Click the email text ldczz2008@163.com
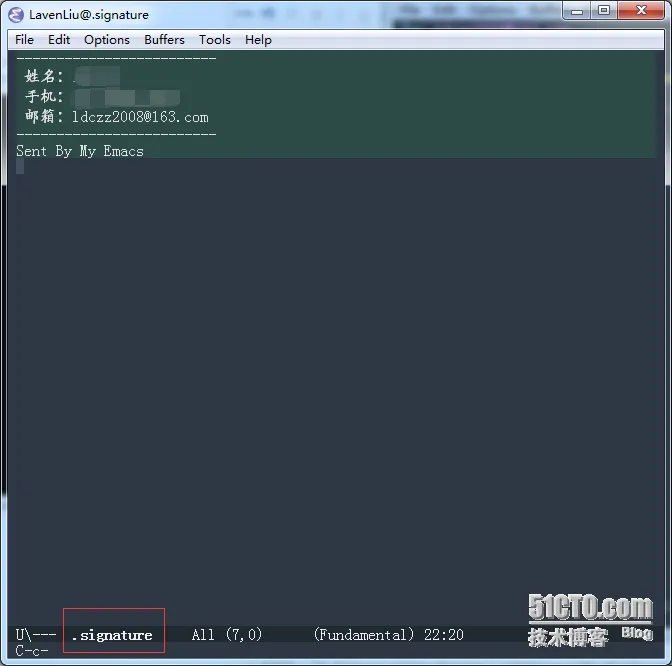The height and width of the screenshot is (666, 672). click(140, 117)
